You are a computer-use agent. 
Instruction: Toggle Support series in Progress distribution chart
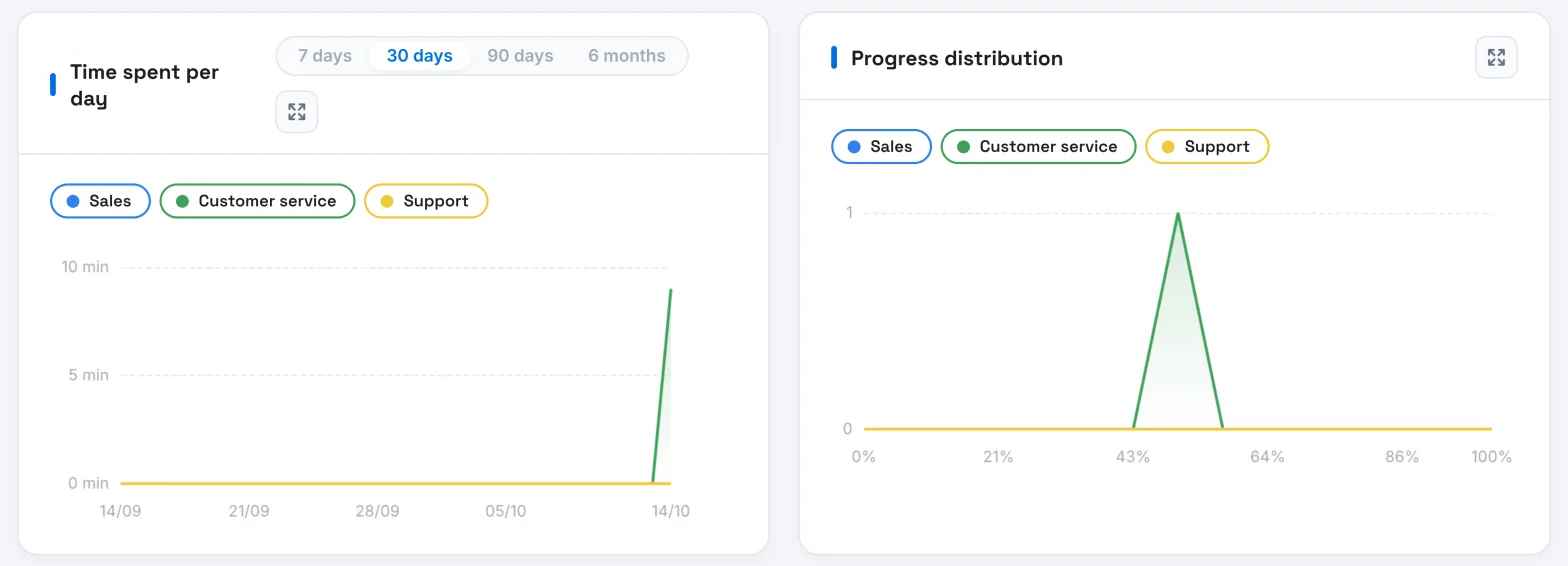click(x=1207, y=146)
